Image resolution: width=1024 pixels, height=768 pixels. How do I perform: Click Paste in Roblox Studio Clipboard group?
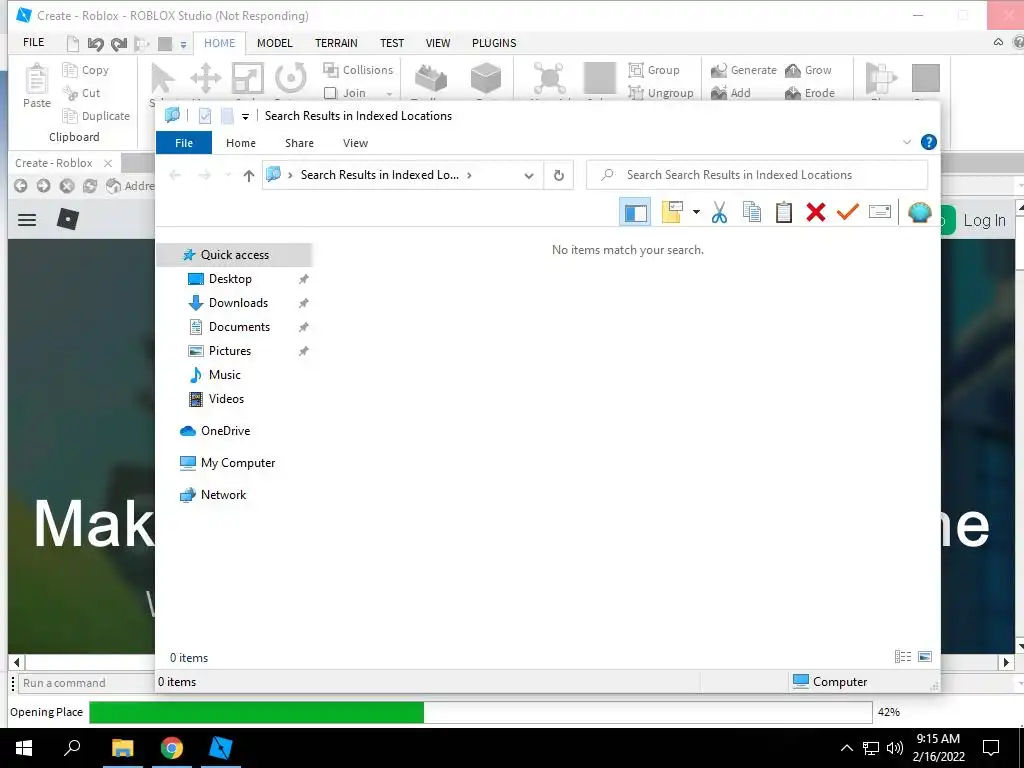[37, 86]
